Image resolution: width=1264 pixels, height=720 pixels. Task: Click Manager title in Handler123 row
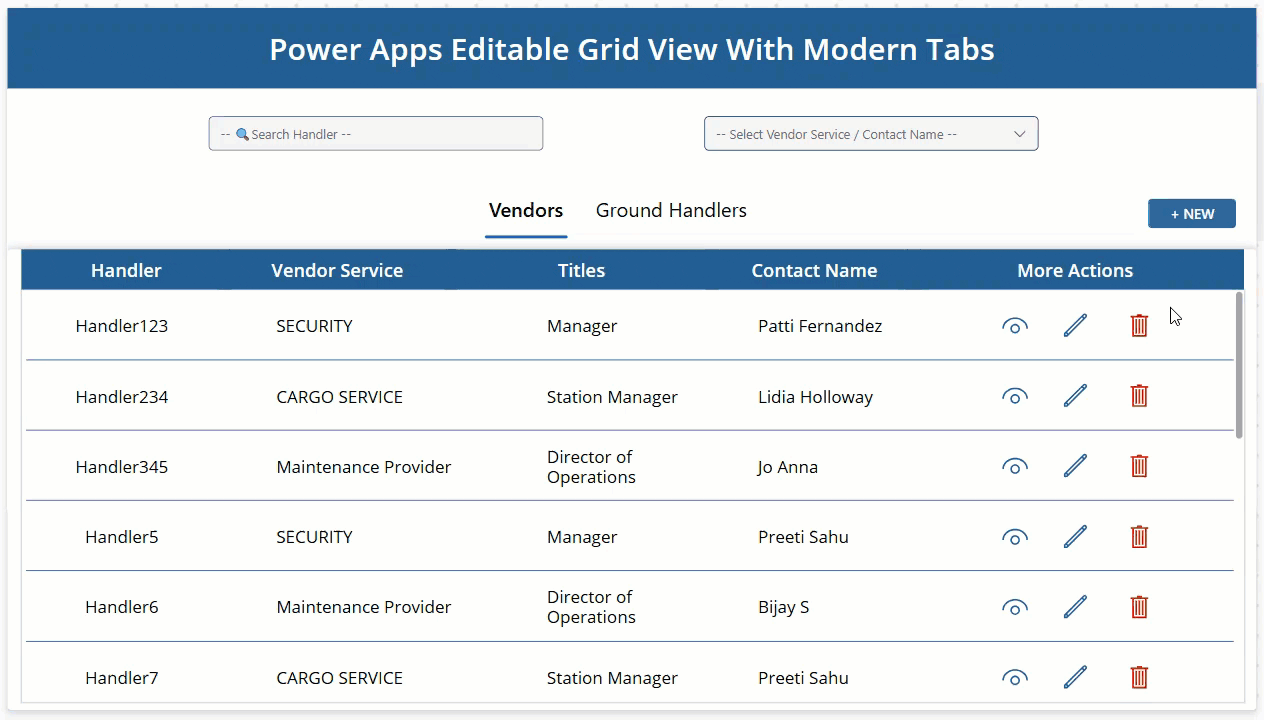pos(582,326)
